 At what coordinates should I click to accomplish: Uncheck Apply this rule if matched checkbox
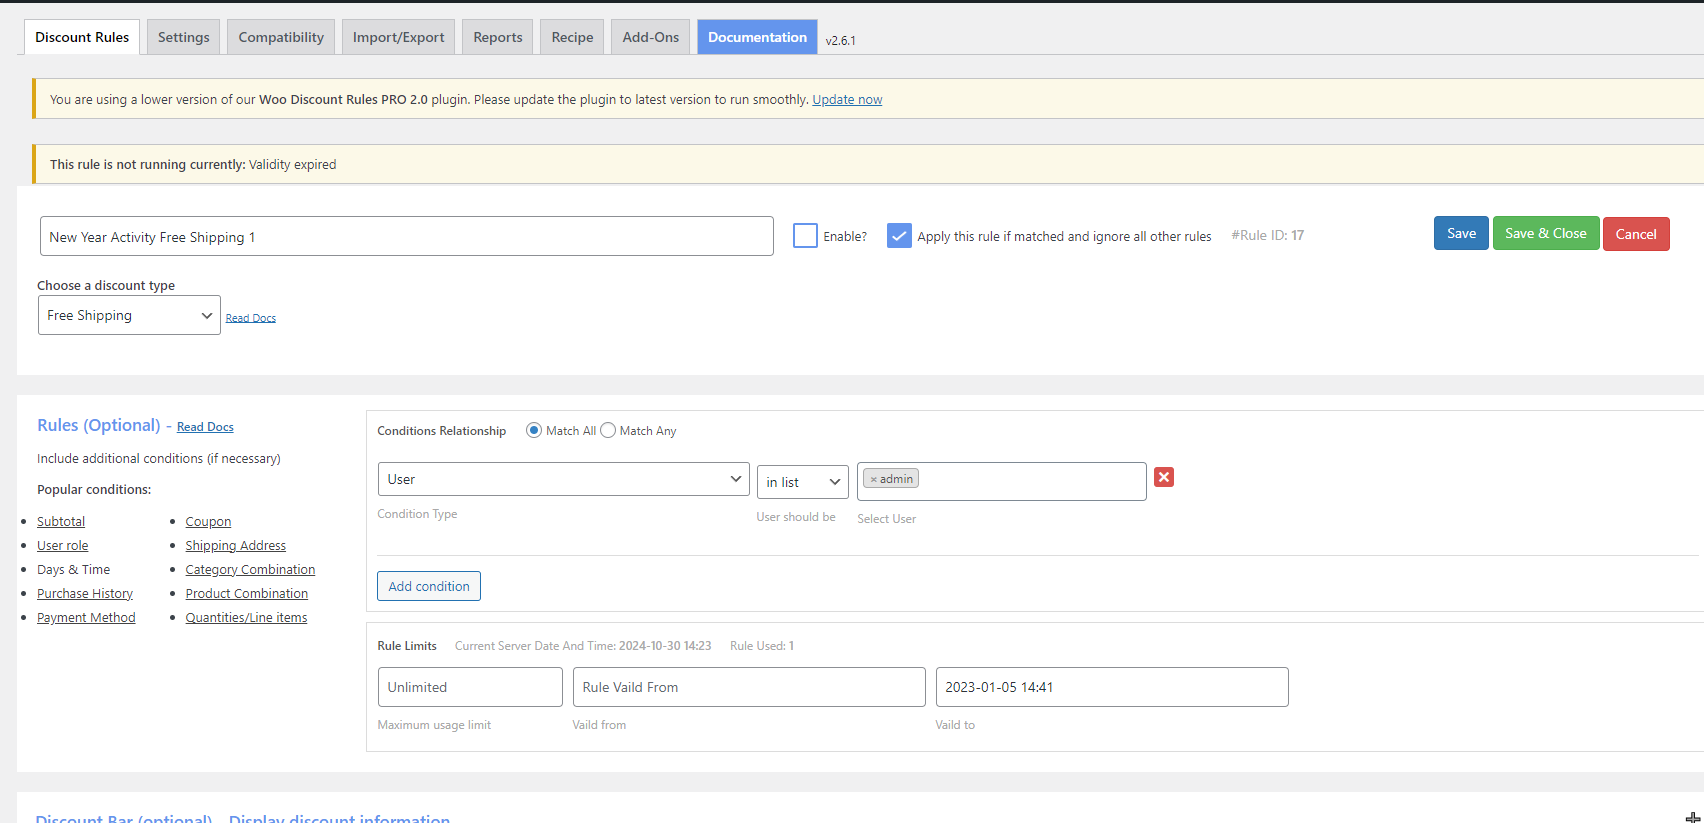[899, 236]
